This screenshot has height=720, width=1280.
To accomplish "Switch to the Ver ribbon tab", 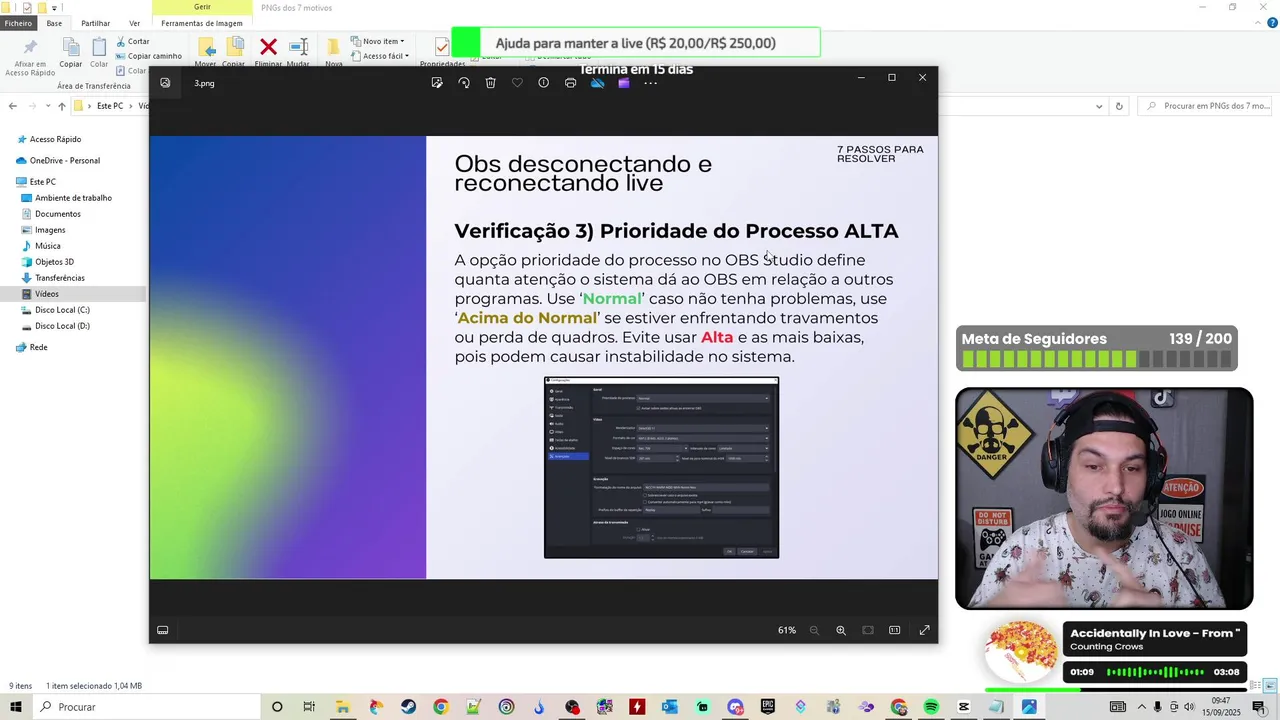I will (x=134, y=23).
